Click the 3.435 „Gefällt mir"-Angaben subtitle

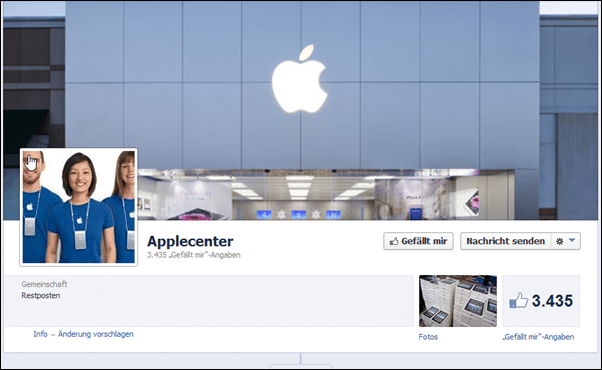(194, 255)
